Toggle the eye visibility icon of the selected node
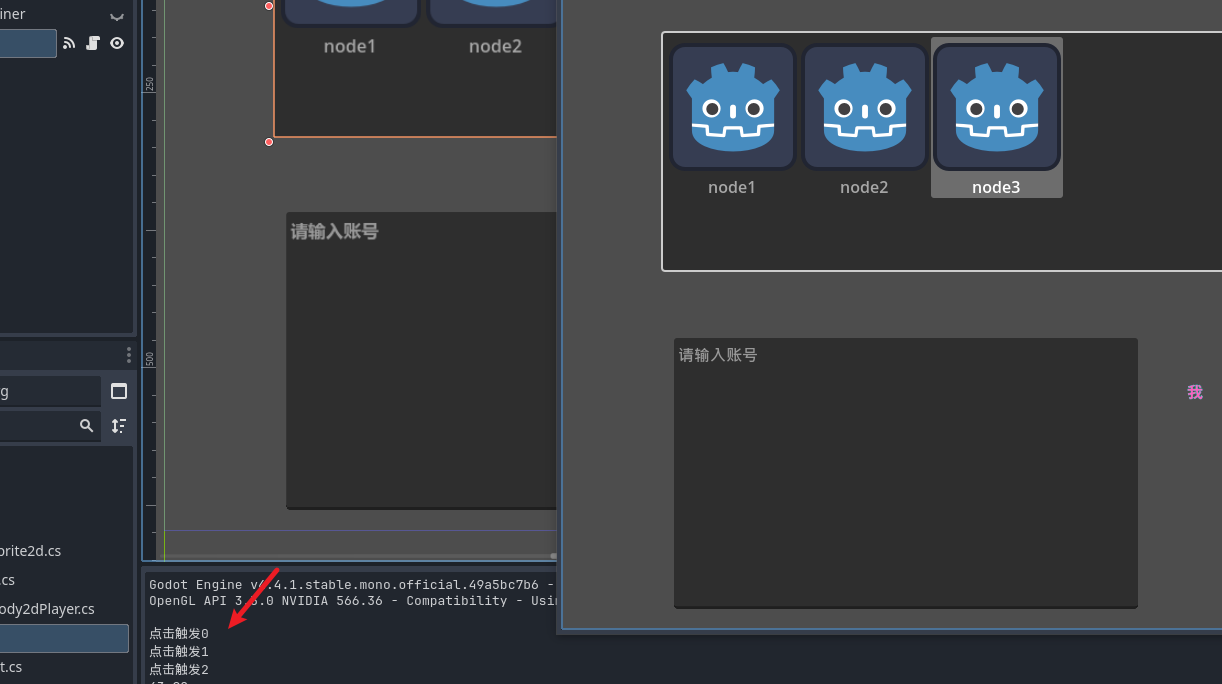The width and height of the screenshot is (1222, 684). (117, 43)
